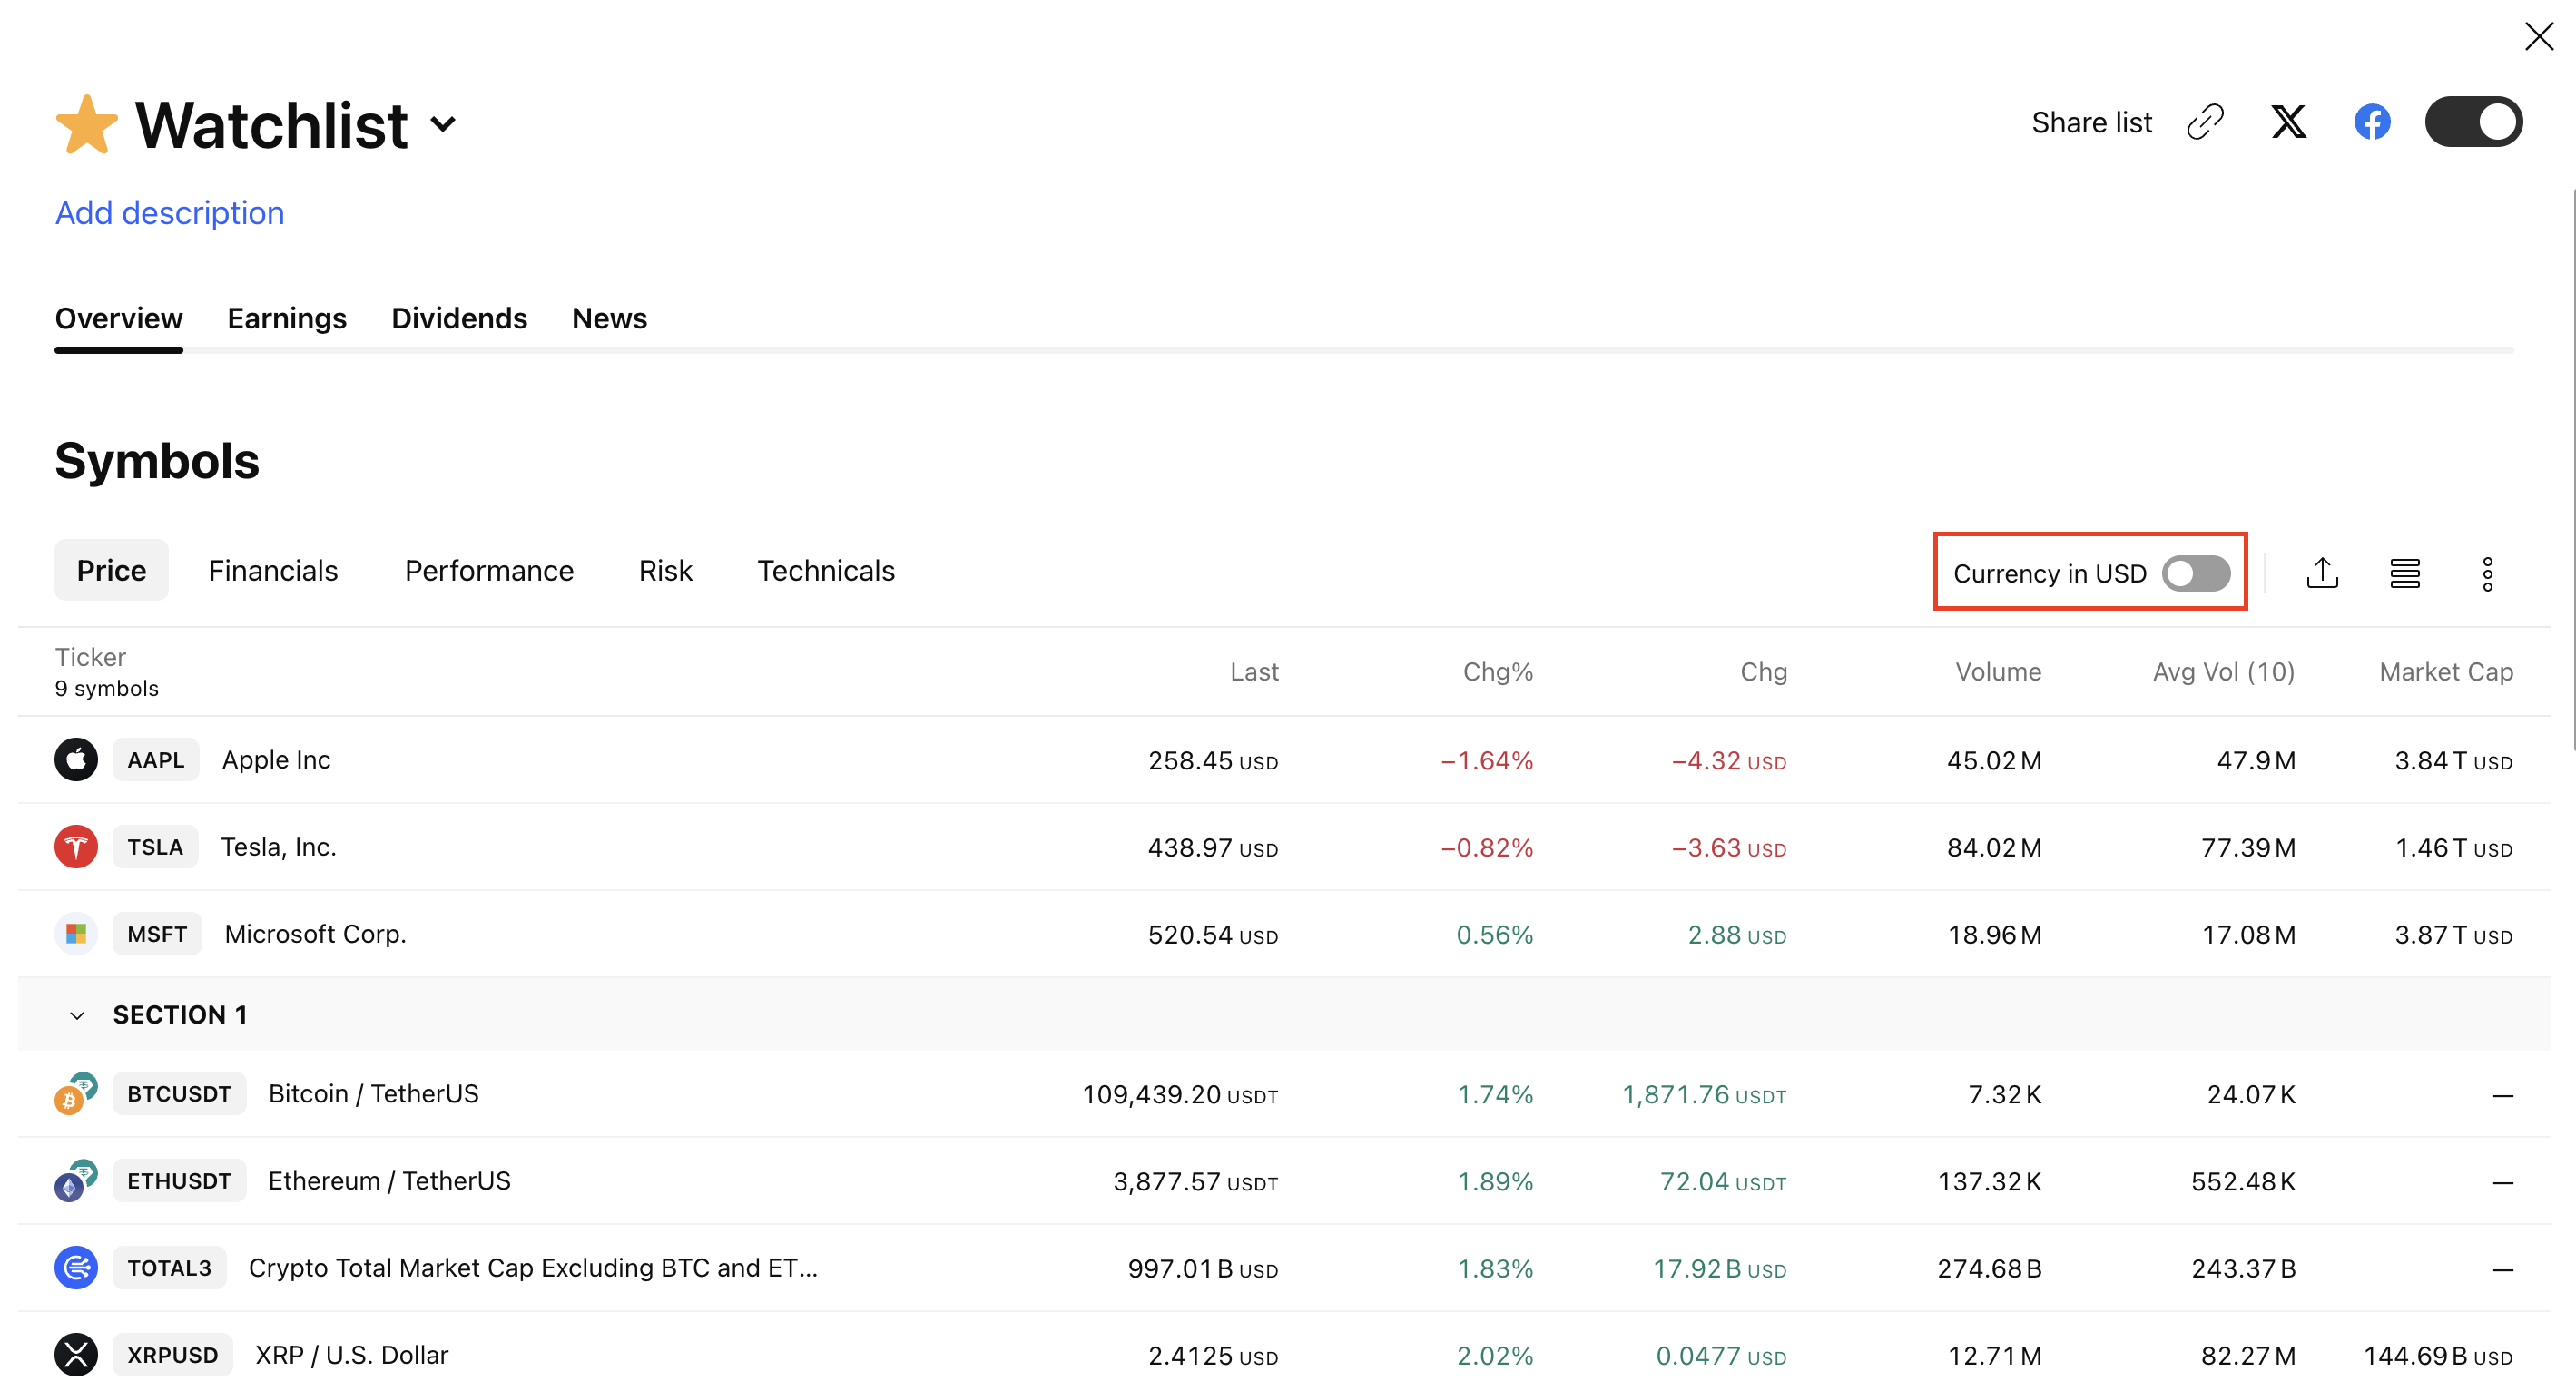The width and height of the screenshot is (2576, 1381).
Task: Close the watchlist panel
Action: pos(2538,37)
